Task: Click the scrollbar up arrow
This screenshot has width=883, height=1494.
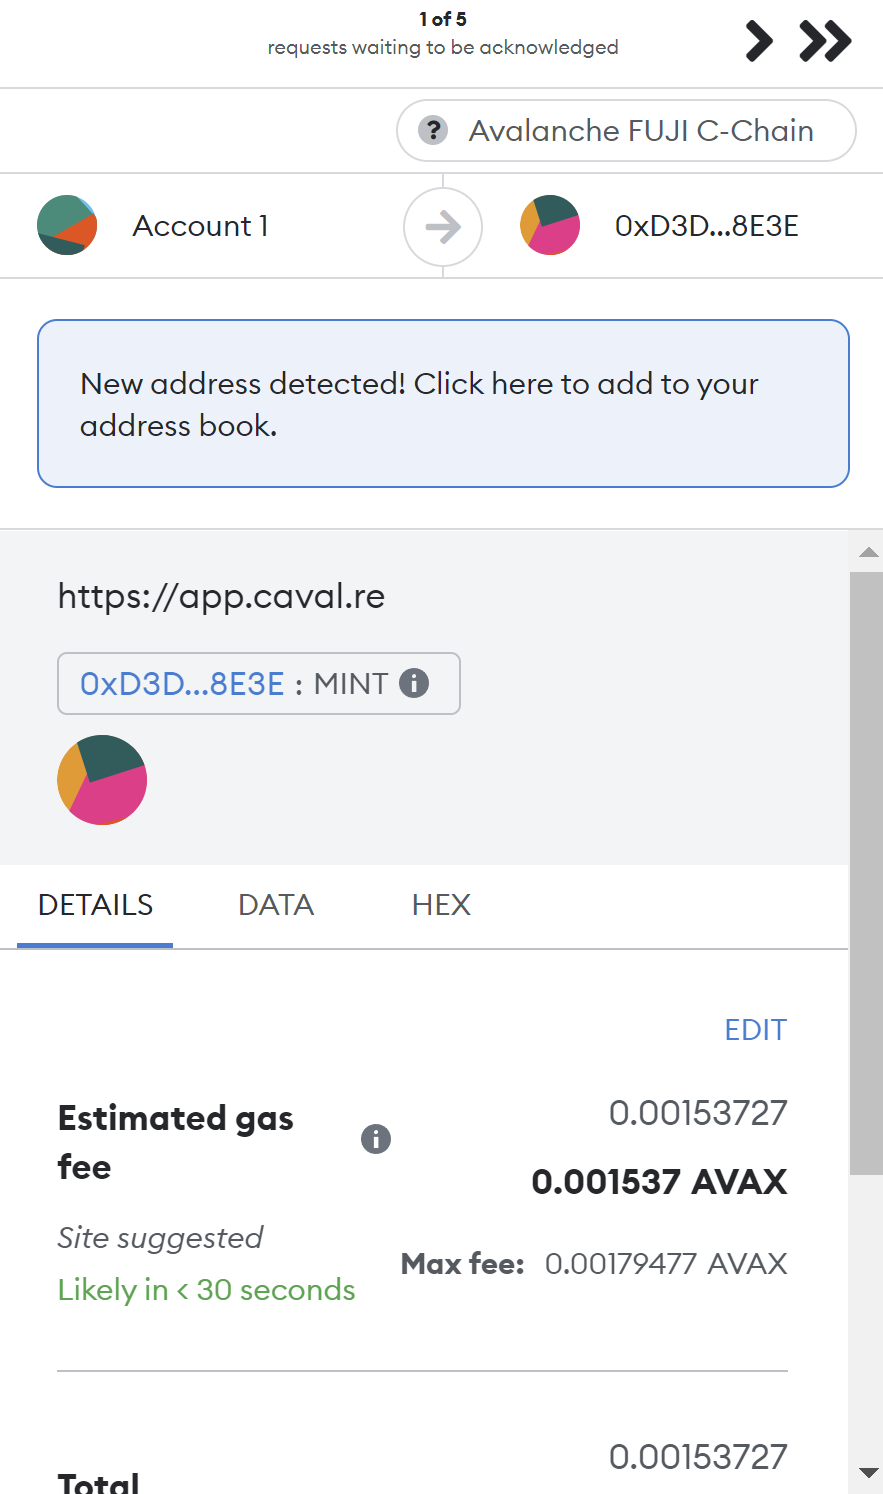Action: (869, 552)
